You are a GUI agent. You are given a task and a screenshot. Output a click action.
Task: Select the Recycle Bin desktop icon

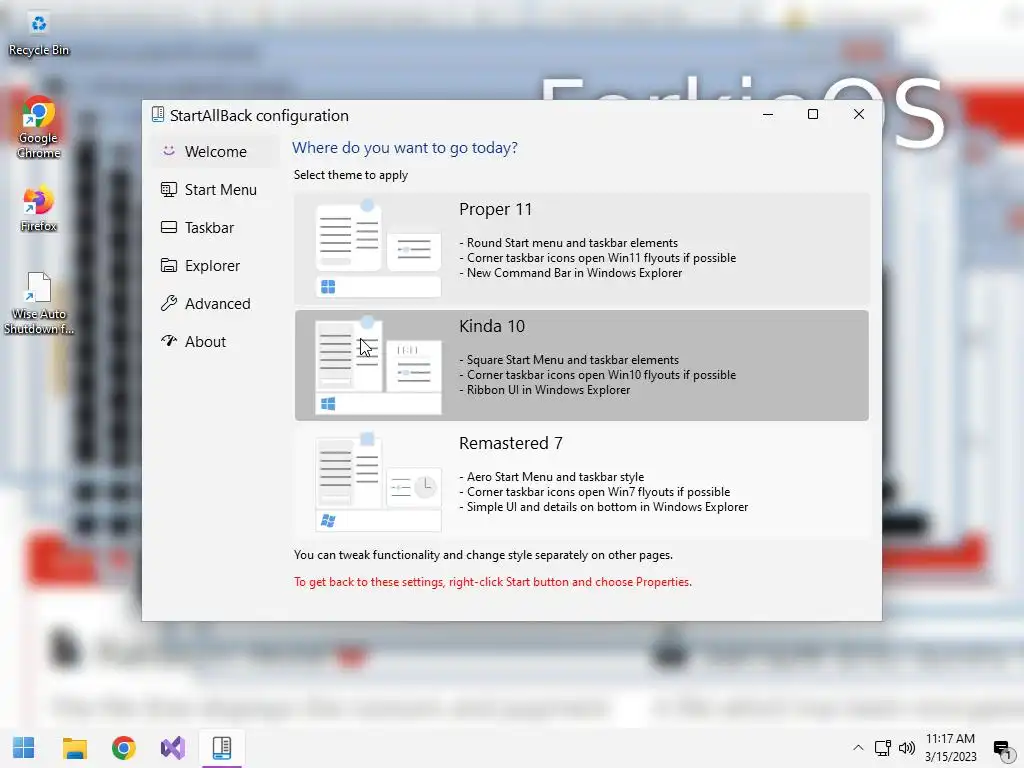click(39, 34)
